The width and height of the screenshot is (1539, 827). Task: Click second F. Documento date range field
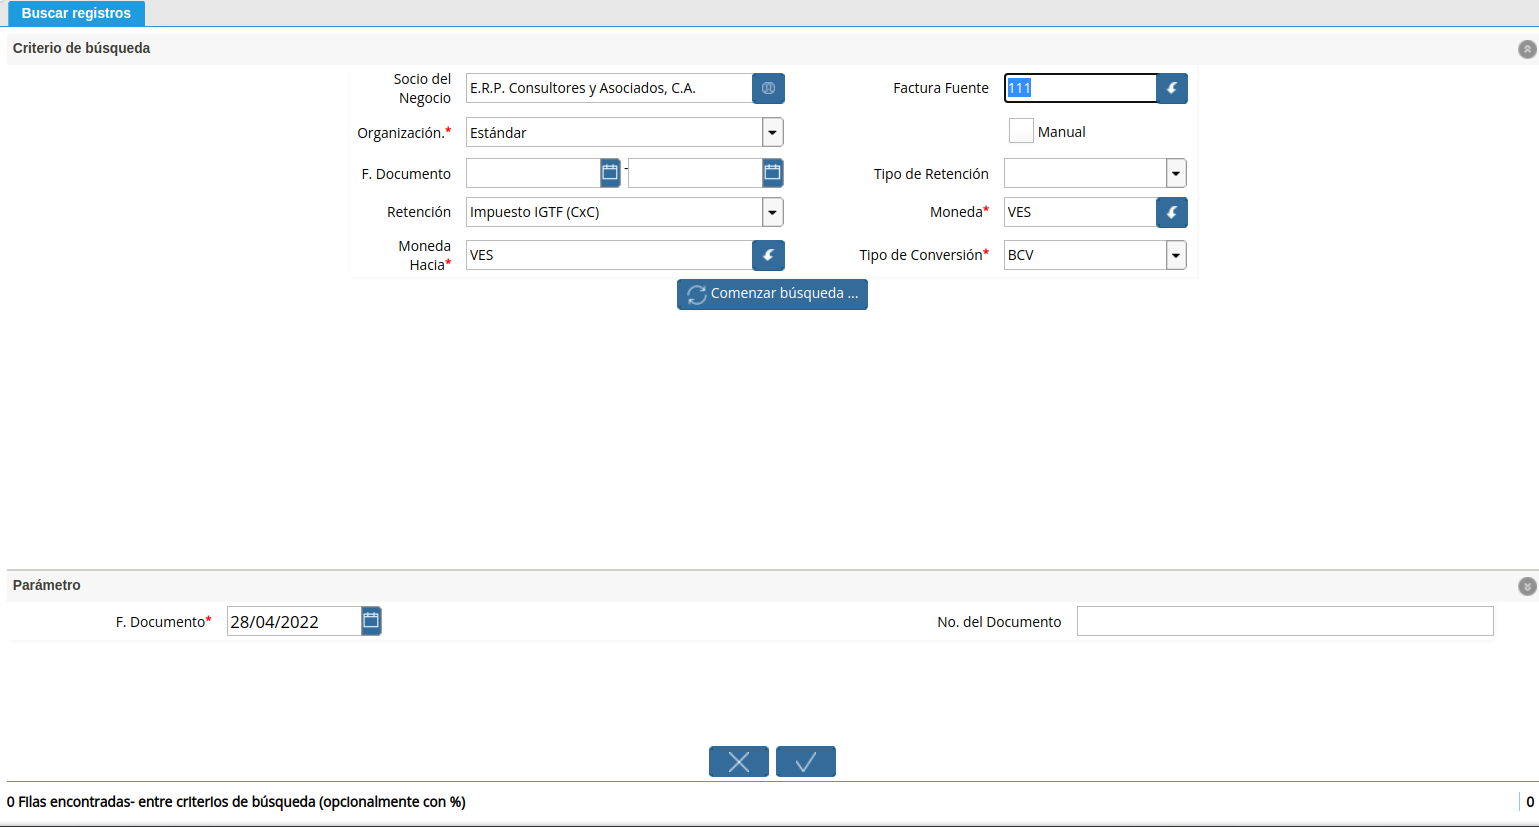pyautogui.click(x=695, y=173)
